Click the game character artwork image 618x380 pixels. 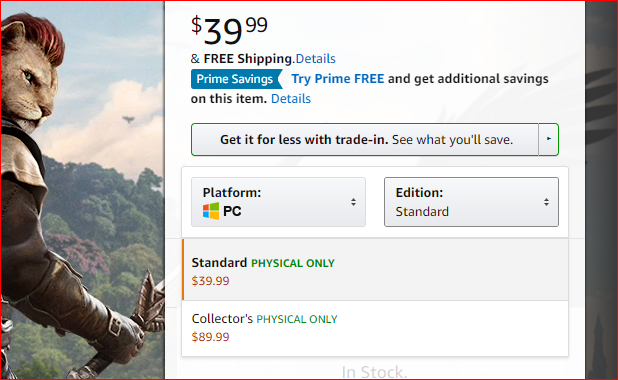click(82, 190)
